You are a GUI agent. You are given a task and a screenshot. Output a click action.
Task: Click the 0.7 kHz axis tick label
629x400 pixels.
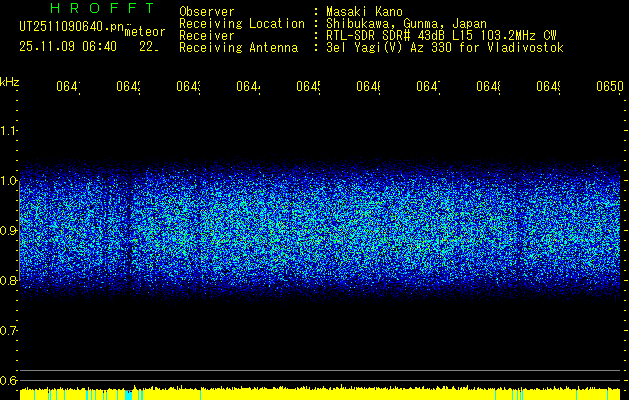[x=8, y=330]
